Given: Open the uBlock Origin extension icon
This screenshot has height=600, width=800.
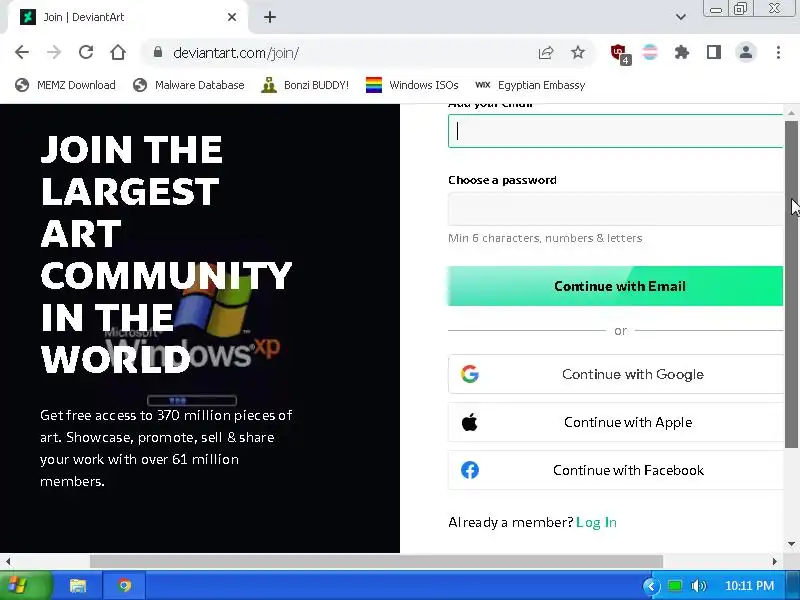Looking at the screenshot, I should coord(620,54).
